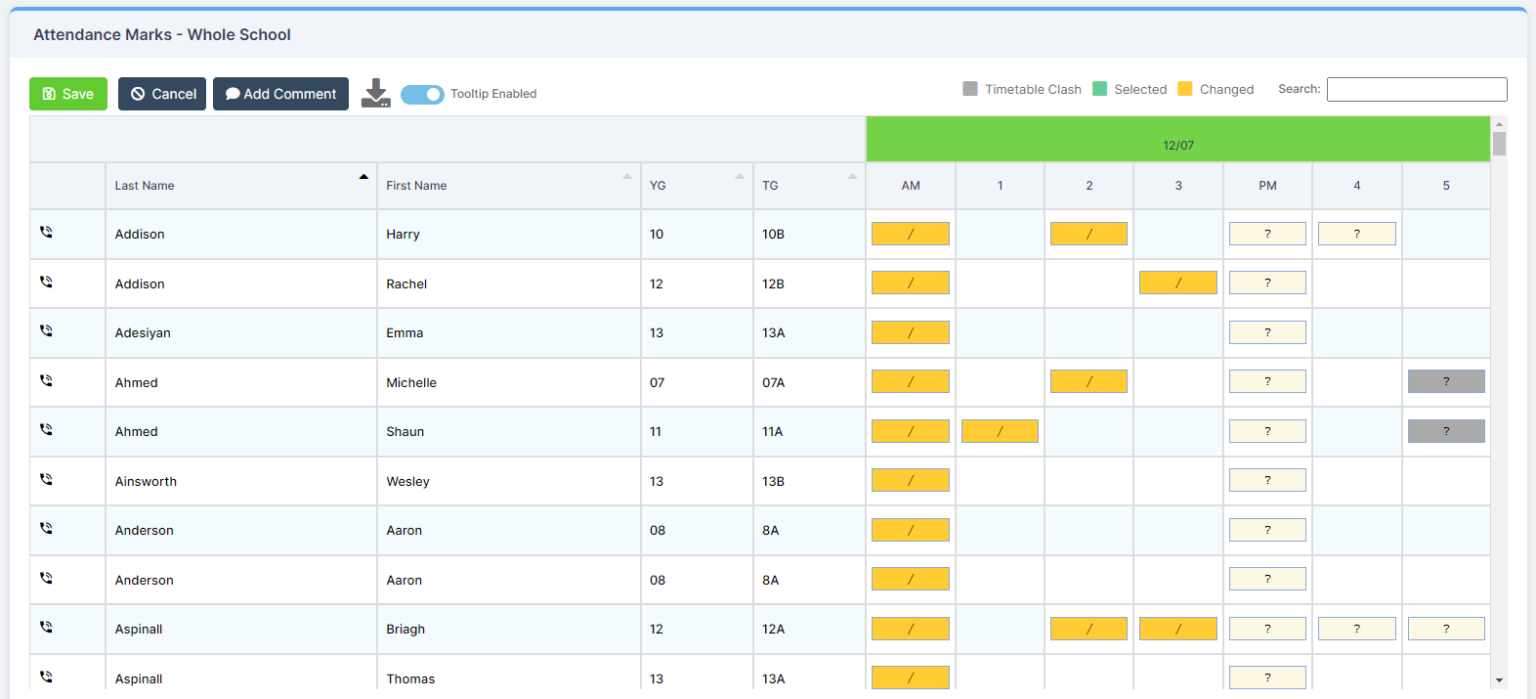Image resolution: width=1536 pixels, height=699 pixels.
Task: Sort the table by First Name
Action: [628, 177]
